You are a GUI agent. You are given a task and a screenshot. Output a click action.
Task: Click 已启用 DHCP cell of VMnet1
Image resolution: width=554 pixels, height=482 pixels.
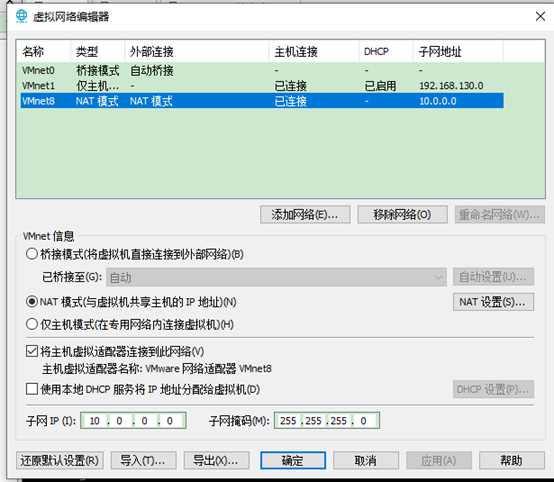tap(380, 86)
